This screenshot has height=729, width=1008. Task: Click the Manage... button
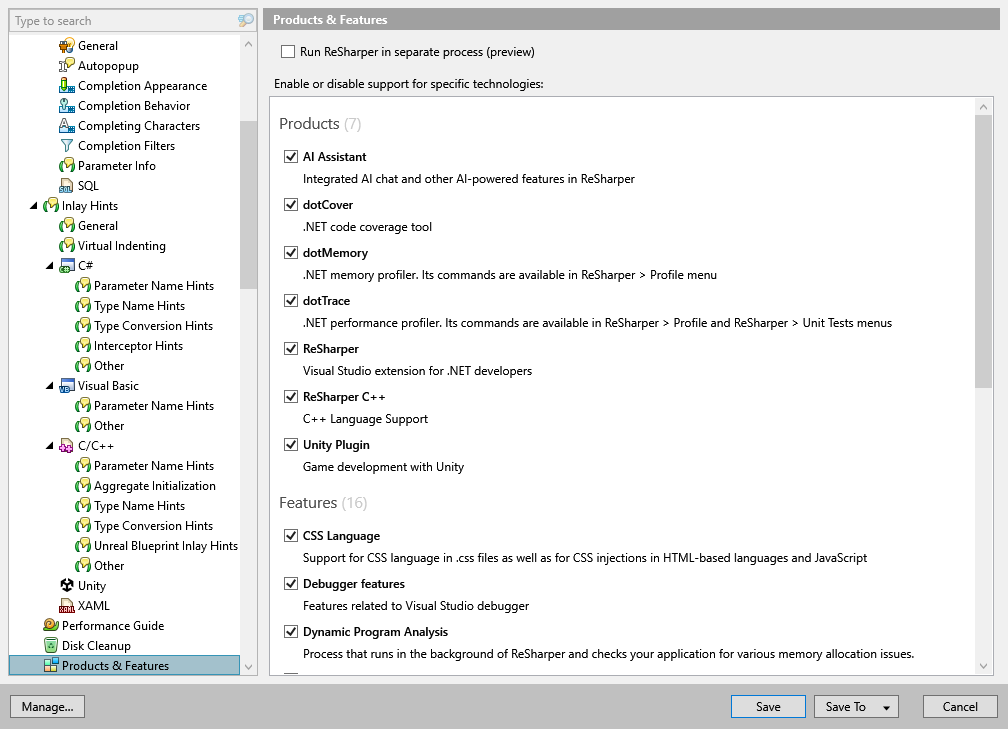(47, 706)
